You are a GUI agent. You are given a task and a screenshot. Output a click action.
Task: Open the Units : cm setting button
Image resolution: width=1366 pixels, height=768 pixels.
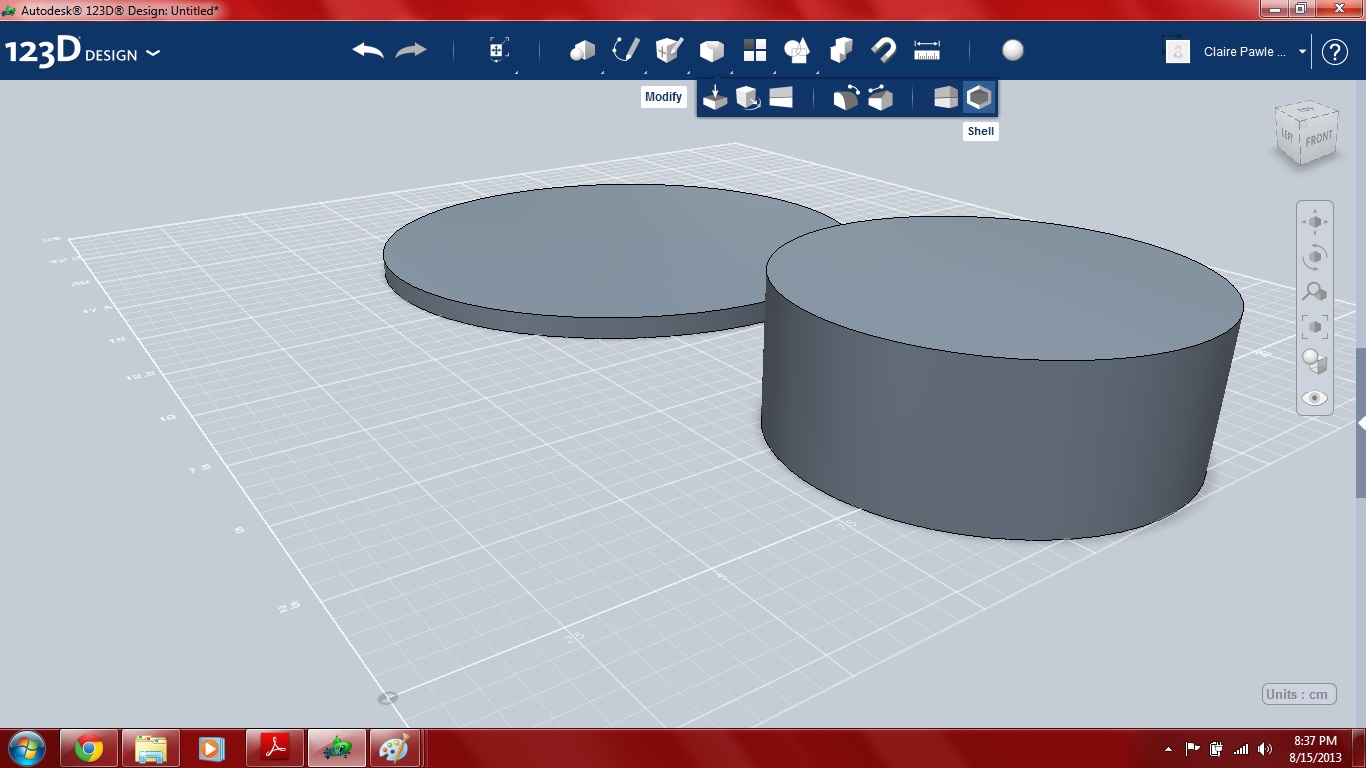(1299, 694)
